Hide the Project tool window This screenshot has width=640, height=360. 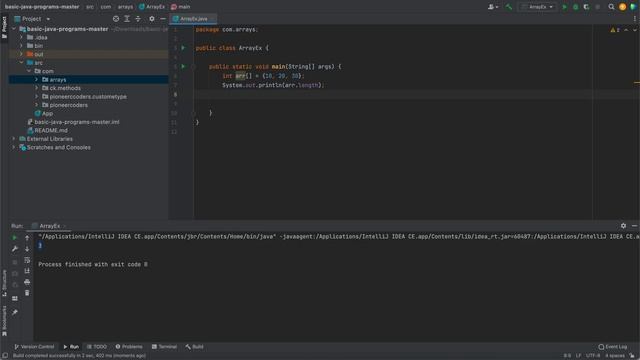point(162,19)
